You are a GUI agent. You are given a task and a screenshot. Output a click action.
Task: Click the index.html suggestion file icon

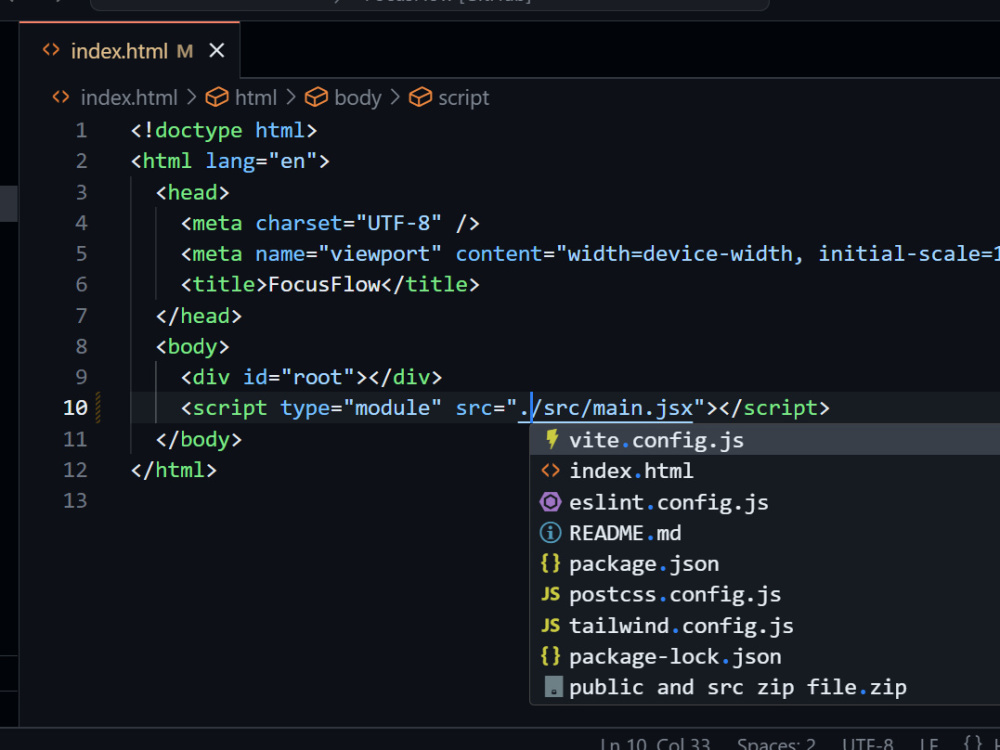point(550,471)
